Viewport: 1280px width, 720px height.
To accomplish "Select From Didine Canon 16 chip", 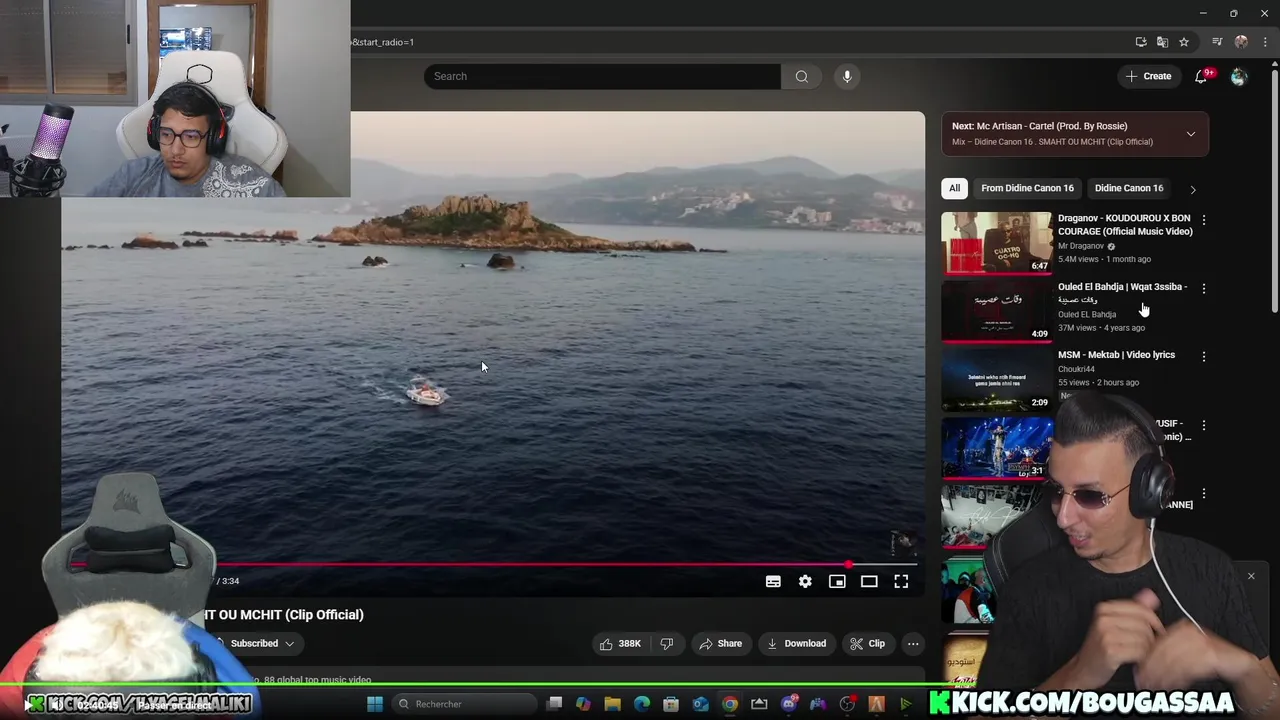I will (x=1027, y=188).
